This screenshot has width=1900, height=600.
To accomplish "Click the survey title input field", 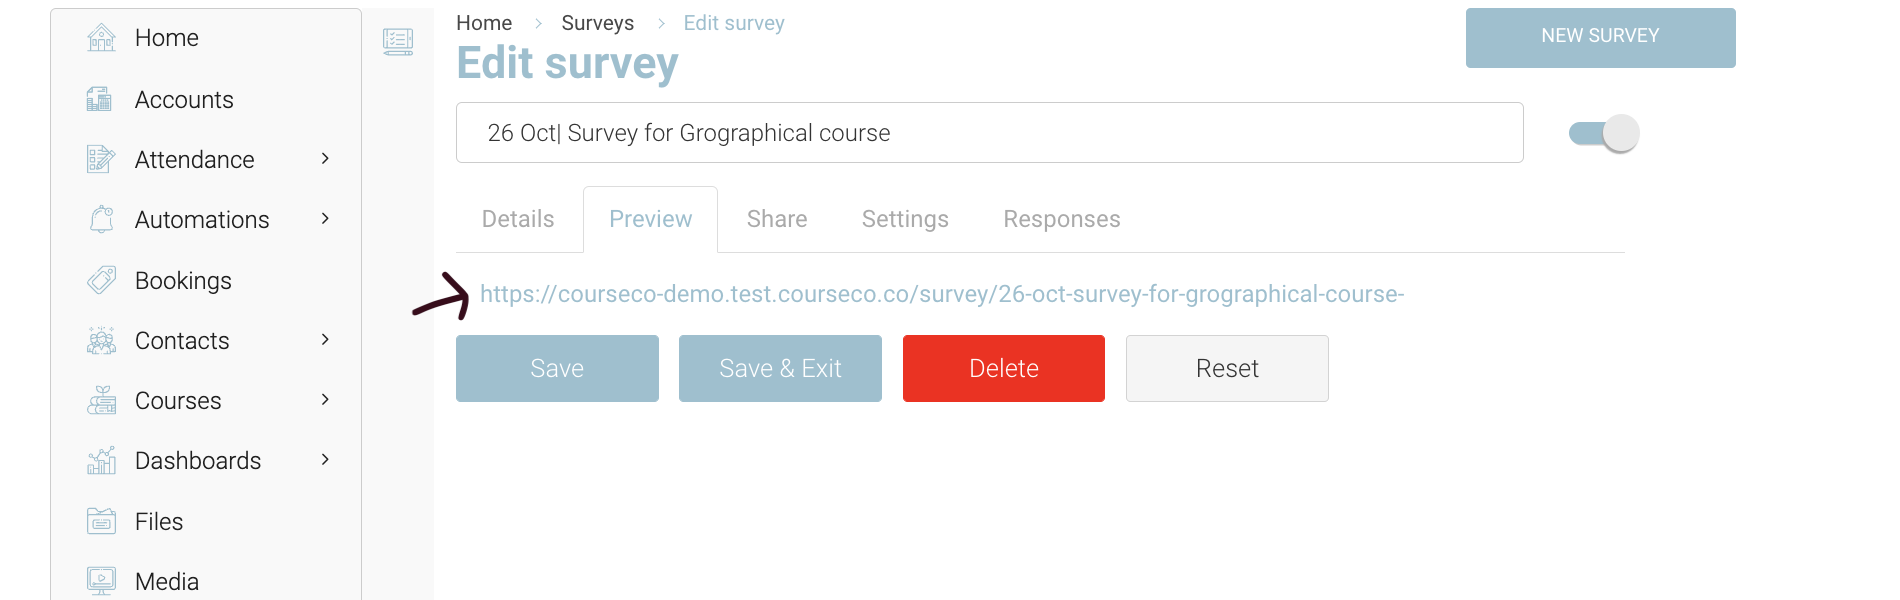I will (x=989, y=133).
